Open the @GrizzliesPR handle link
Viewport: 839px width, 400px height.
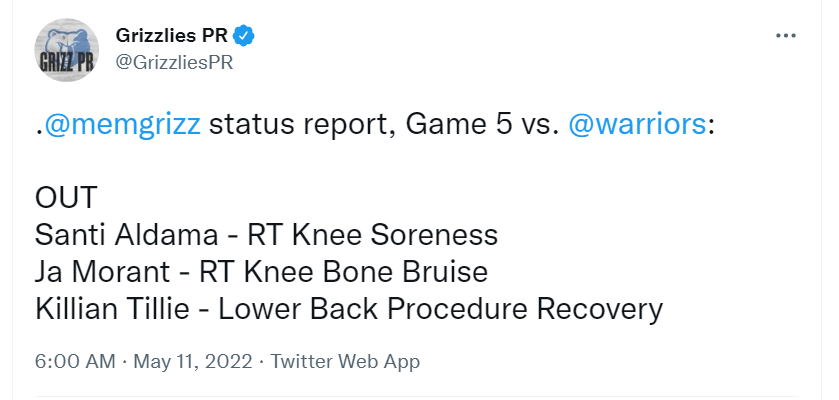(x=174, y=62)
